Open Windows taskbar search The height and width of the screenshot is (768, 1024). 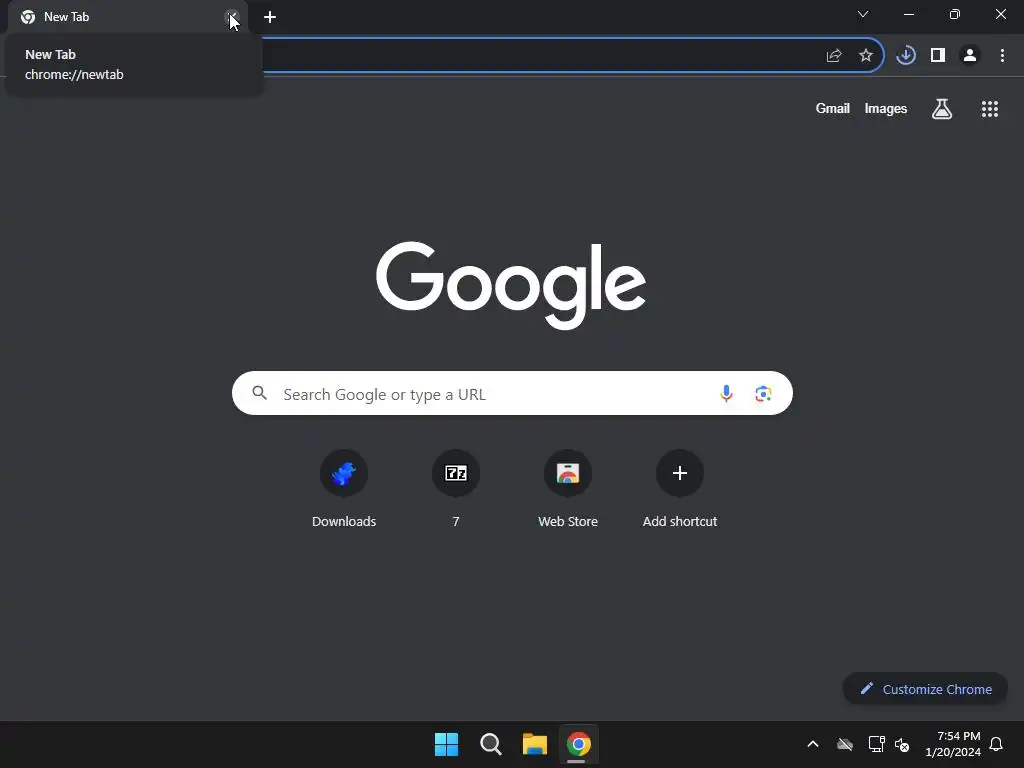490,744
